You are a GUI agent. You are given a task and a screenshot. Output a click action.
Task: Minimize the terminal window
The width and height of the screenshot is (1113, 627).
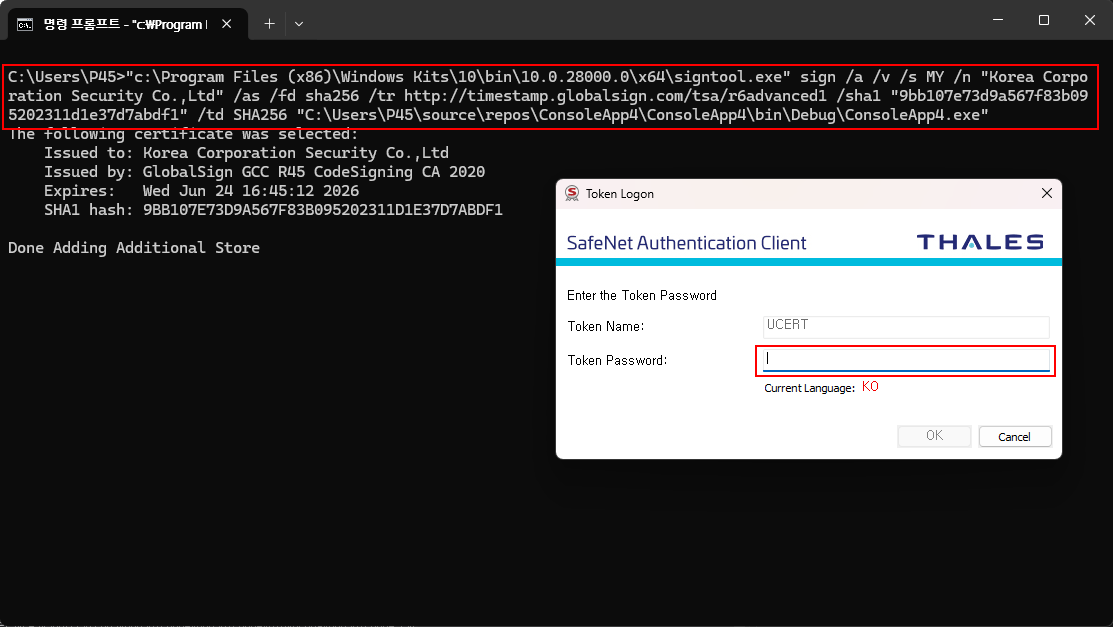pos(996,20)
